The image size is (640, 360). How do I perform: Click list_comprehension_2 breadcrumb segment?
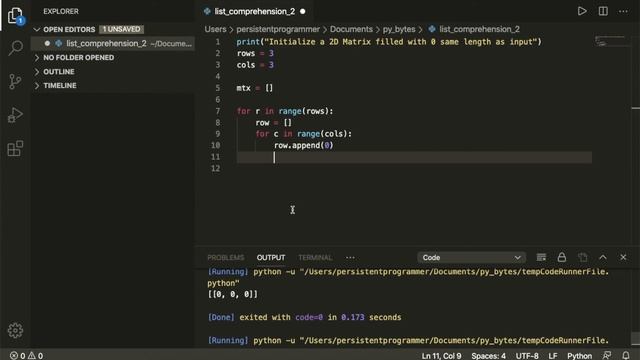click(479, 29)
